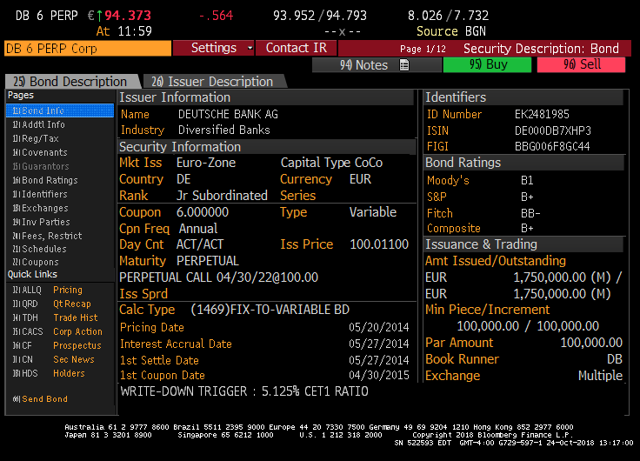Open the Notes button
640x461 pixels.
pos(376,65)
